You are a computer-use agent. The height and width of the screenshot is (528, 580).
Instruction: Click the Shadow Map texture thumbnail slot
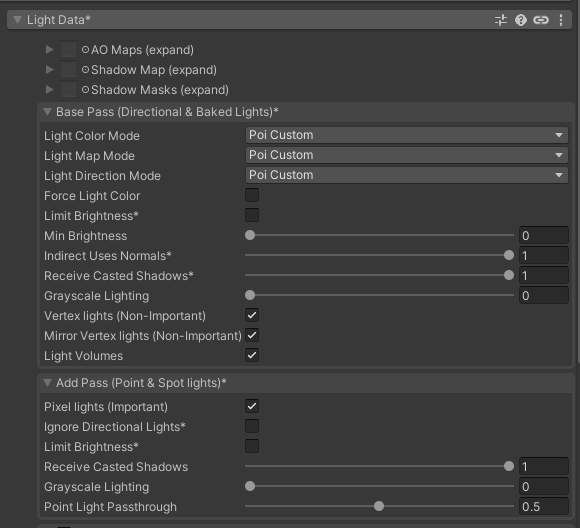[69, 70]
